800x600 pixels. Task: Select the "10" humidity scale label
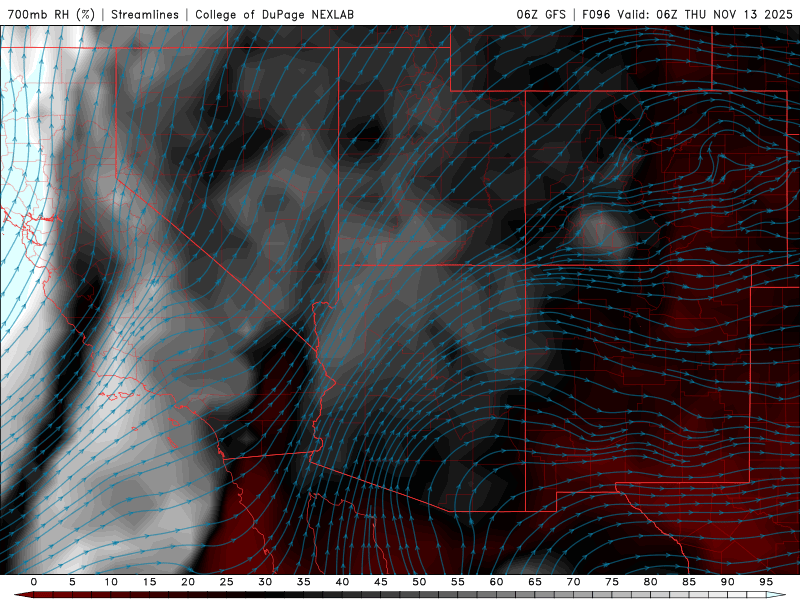point(111,582)
